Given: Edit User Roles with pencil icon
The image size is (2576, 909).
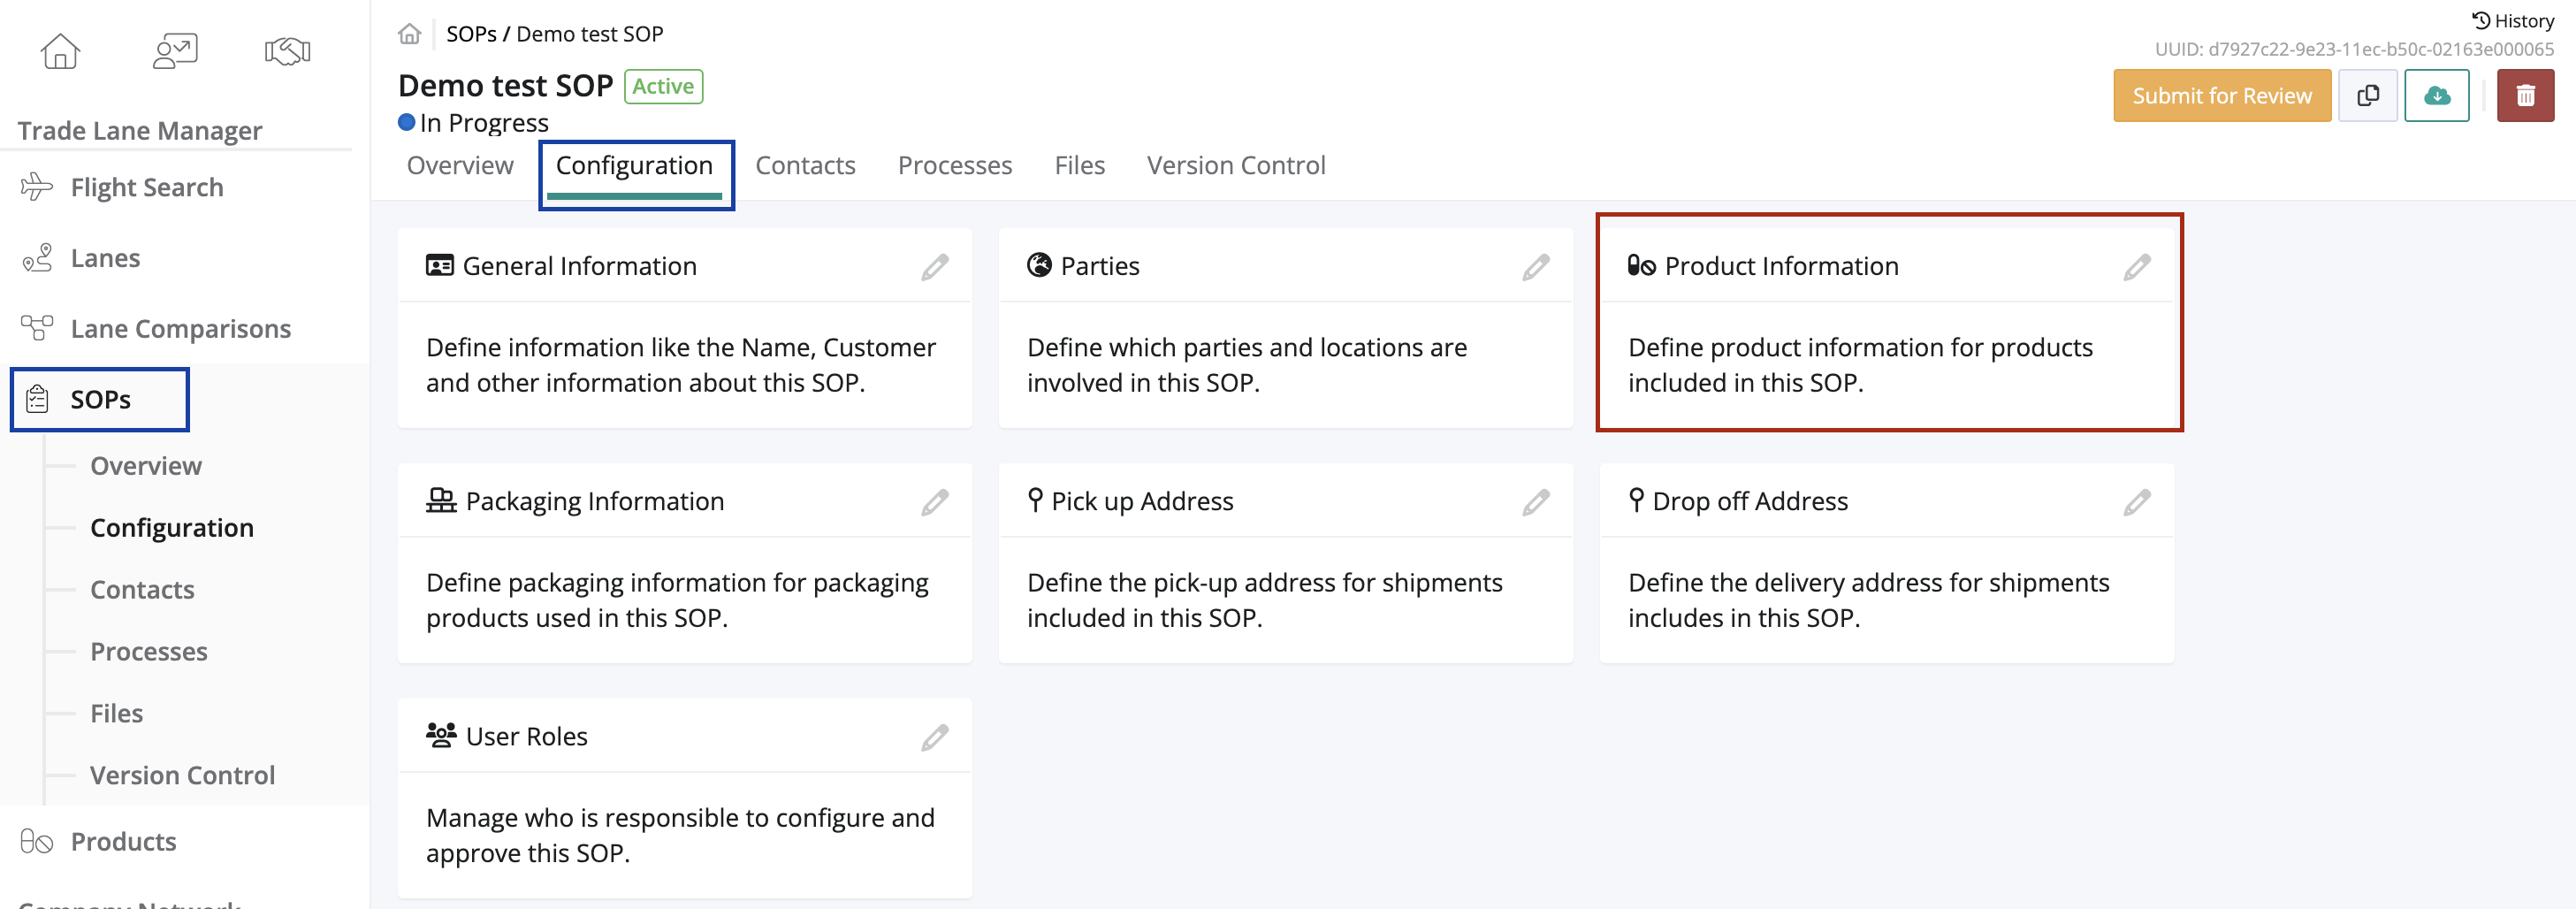Looking at the screenshot, I should click(x=935, y=738).
